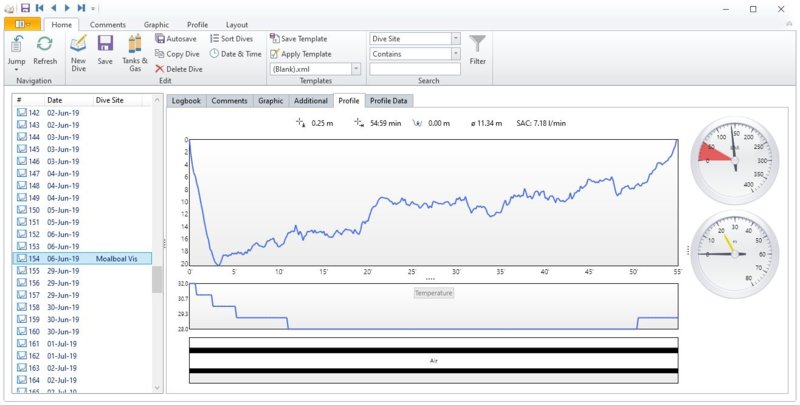Expand the Contains condition dropdown

pyautogui.click(x=455, y=54)
